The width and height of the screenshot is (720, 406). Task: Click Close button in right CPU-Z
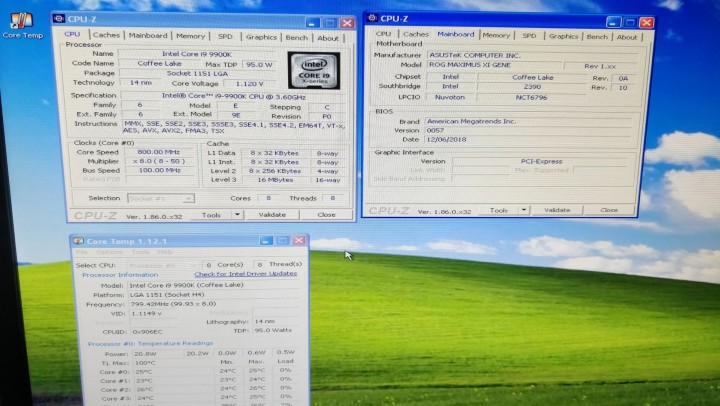609,210
